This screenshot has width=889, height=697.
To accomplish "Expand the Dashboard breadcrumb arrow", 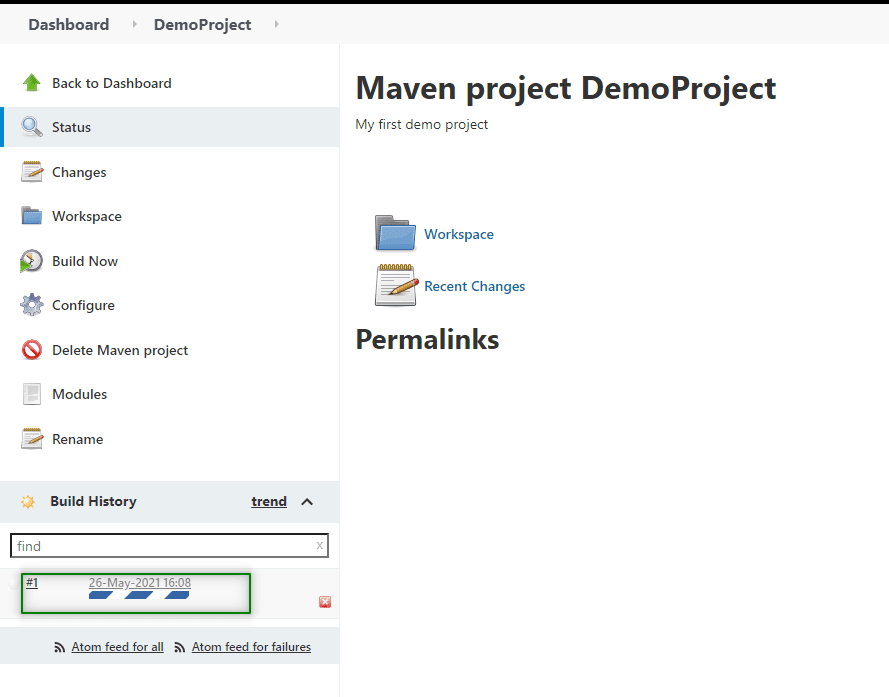I will pos(133,24).
